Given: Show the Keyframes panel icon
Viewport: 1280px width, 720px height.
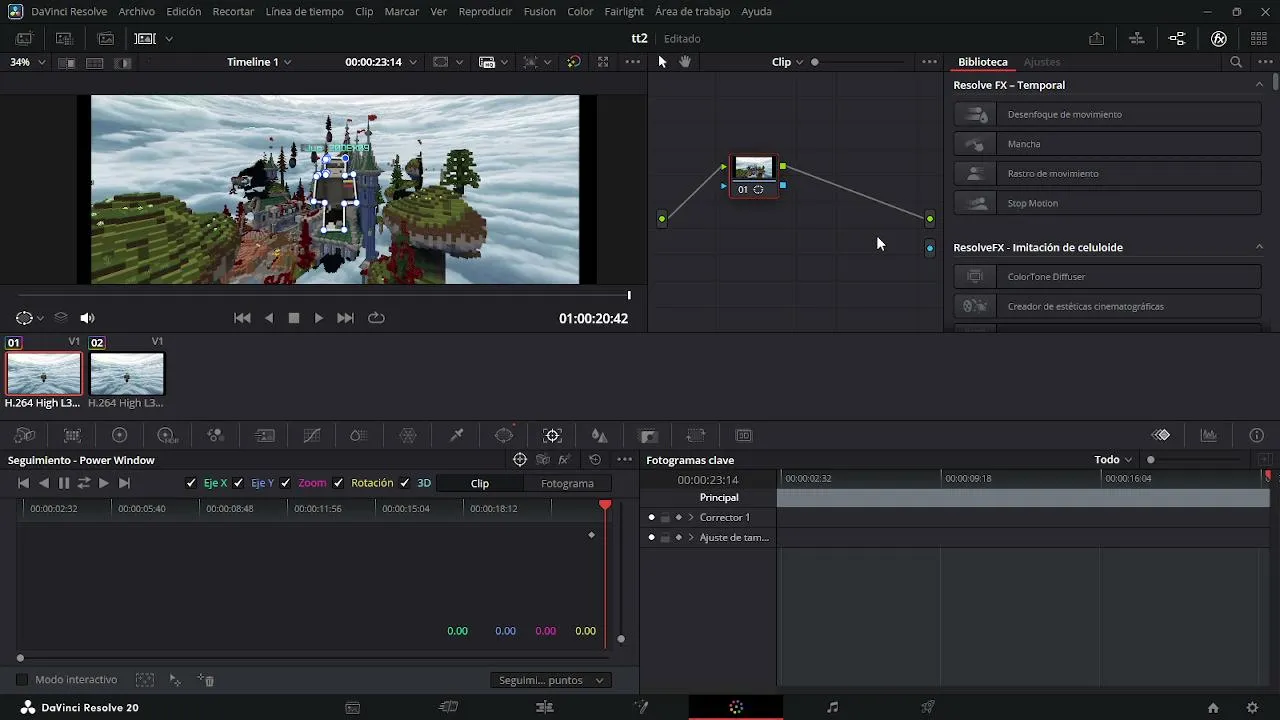Looking at the screenshot, I should (x=1161, y=435).
